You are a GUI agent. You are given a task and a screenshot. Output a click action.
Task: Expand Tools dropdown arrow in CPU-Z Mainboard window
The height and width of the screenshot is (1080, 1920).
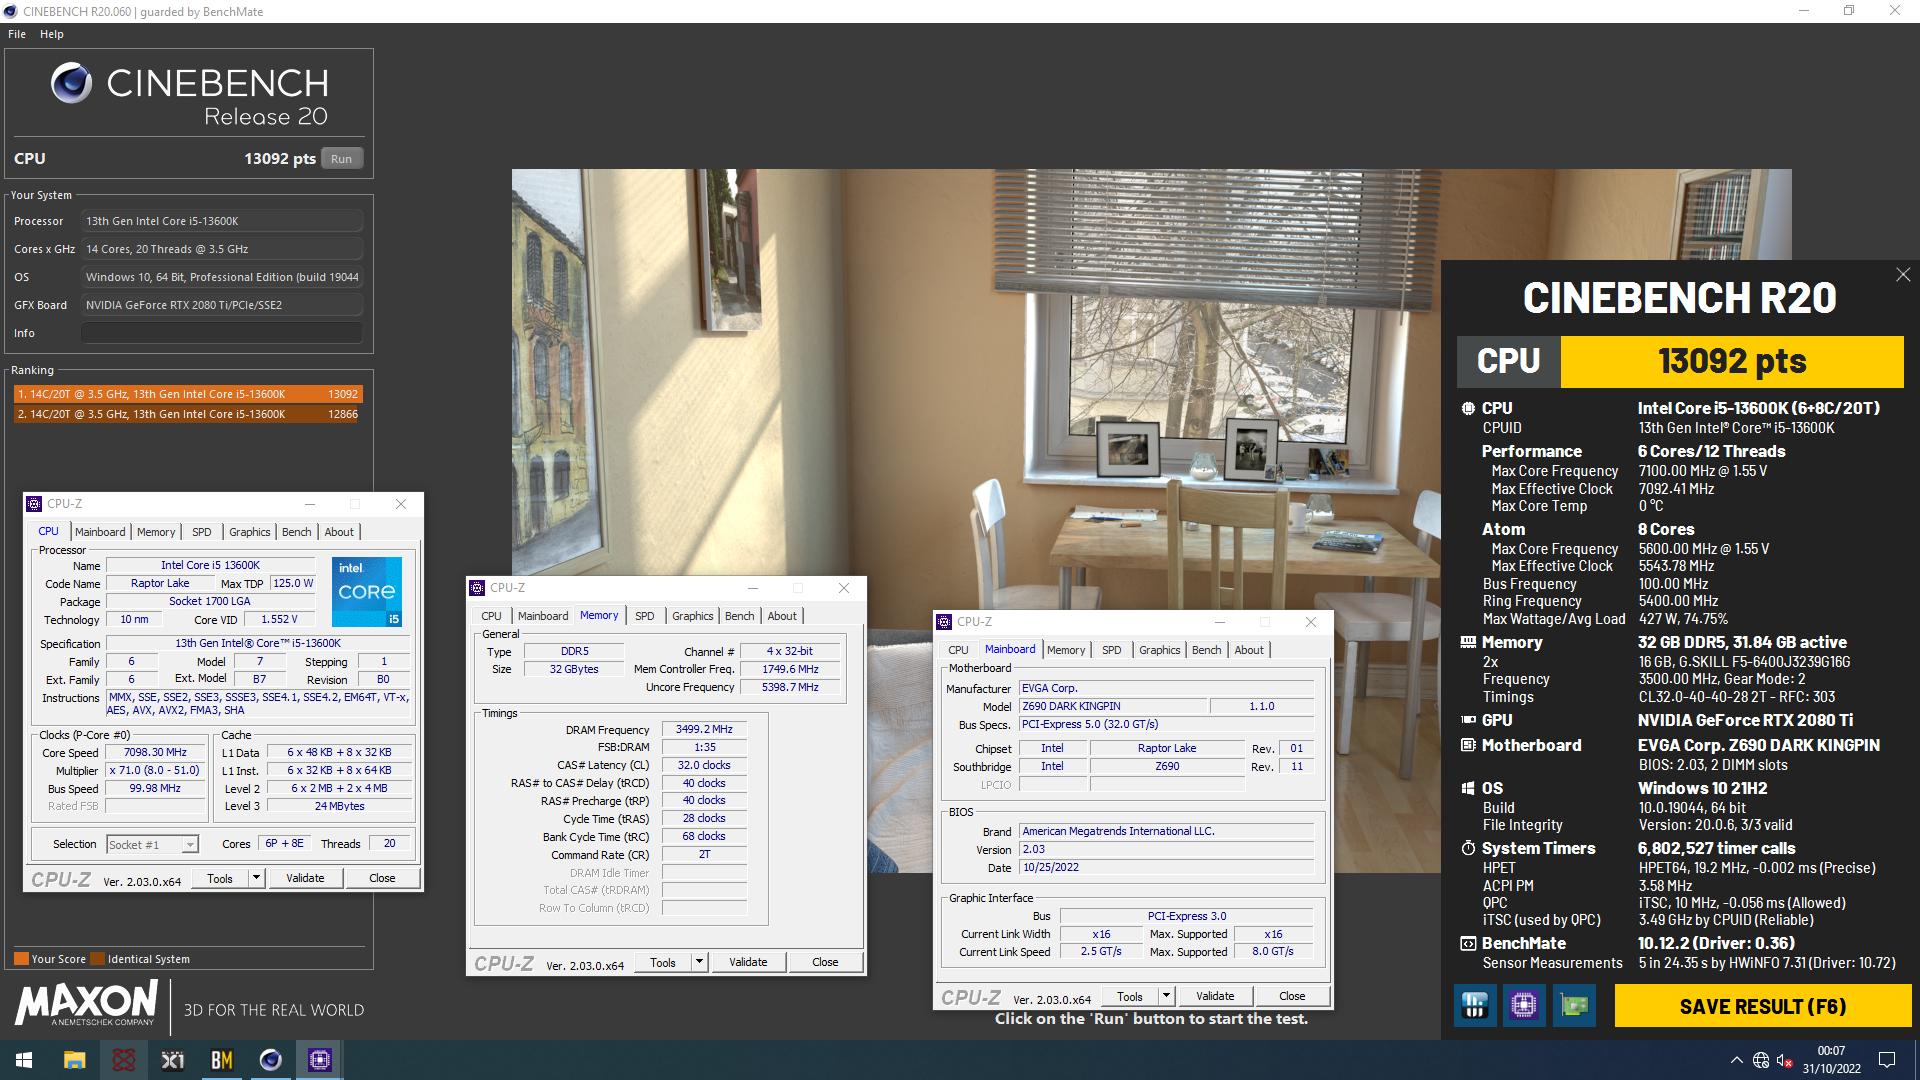point(1167,996)
